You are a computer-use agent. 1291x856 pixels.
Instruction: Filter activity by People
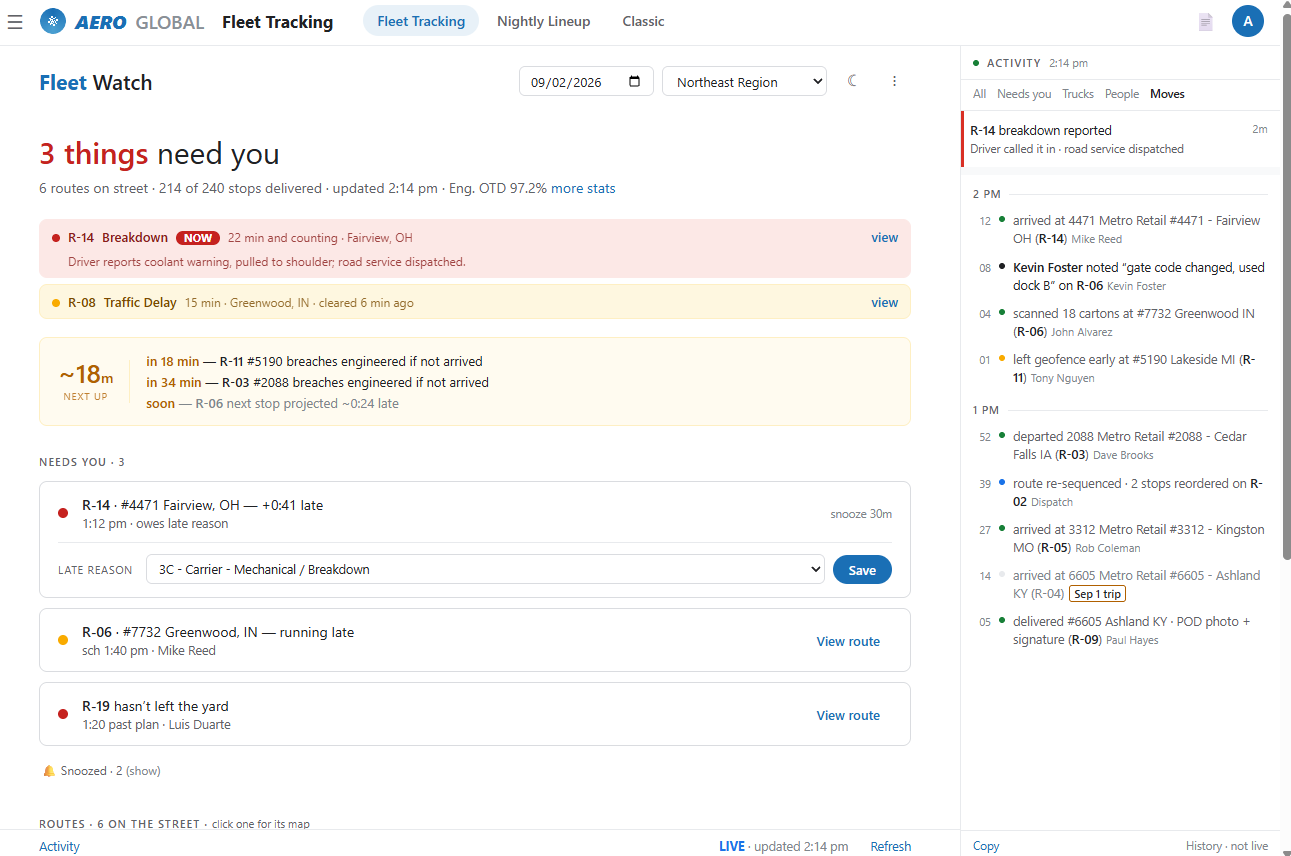[1122, 94]
